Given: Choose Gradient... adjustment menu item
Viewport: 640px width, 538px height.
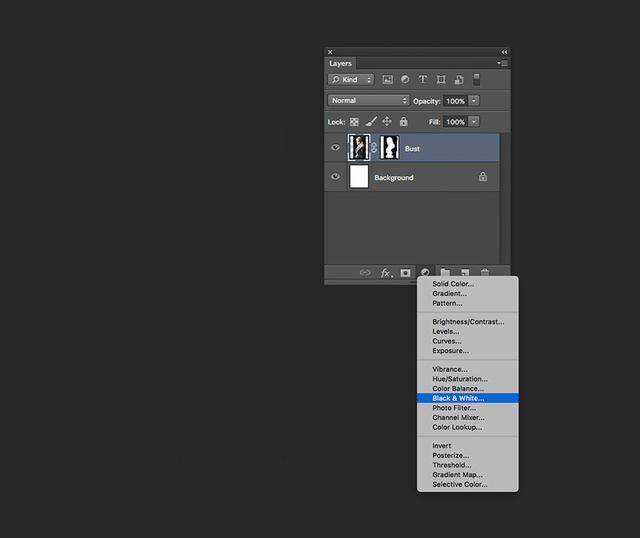Looking at the screenshot, I should click(x=468, y=293).
